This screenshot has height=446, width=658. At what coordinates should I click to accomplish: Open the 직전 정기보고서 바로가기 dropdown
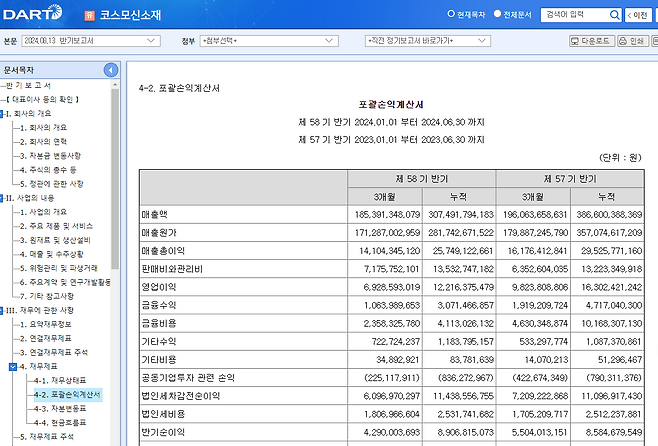pos(428,41)
